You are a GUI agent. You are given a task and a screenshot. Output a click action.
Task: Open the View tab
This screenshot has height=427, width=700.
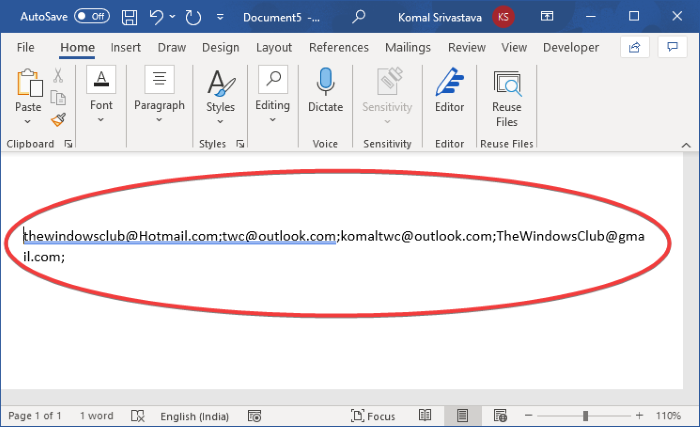514,47
